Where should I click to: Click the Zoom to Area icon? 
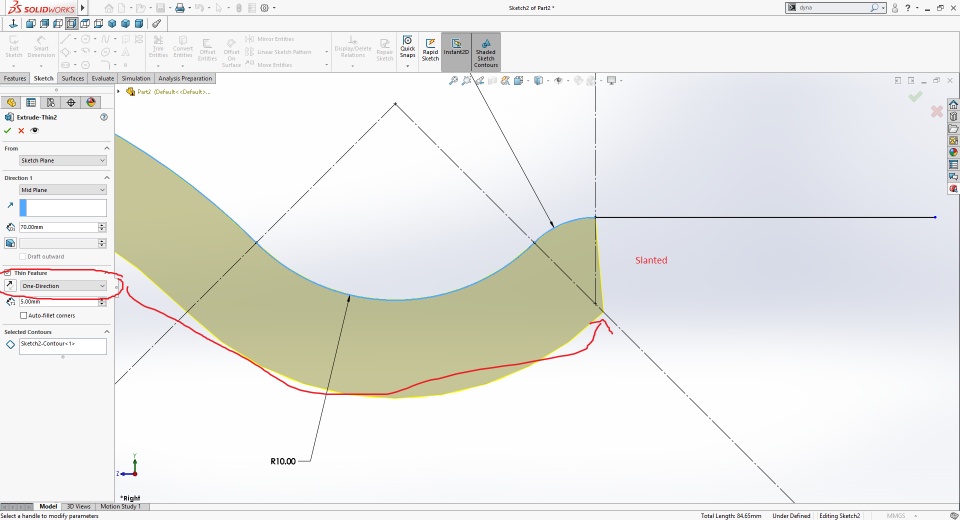pyautogui.click(x=467, y=80)
